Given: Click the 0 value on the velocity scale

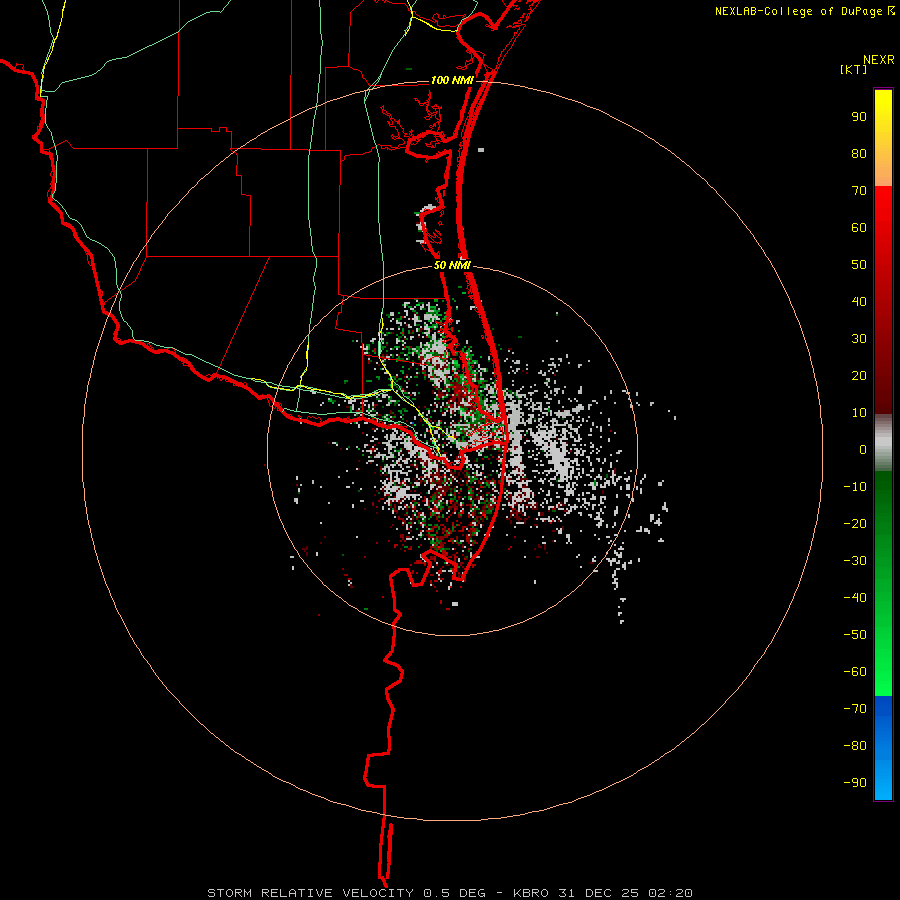Looking at the screenshot, I should 863,449.
